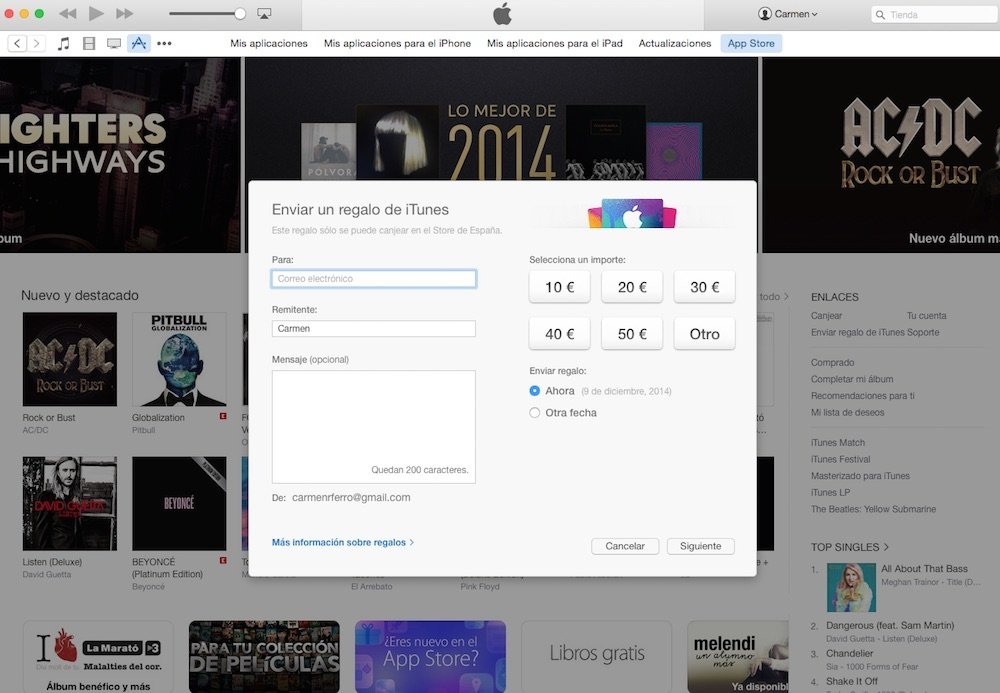This screenshot has height=693, width=1000.
Task: Select the Ahora send option
Action: (x=534, y=391)
